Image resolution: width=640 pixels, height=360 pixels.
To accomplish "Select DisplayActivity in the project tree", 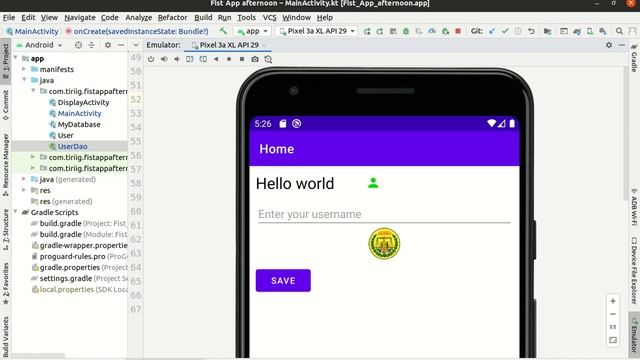I will [x=83, y=102].
